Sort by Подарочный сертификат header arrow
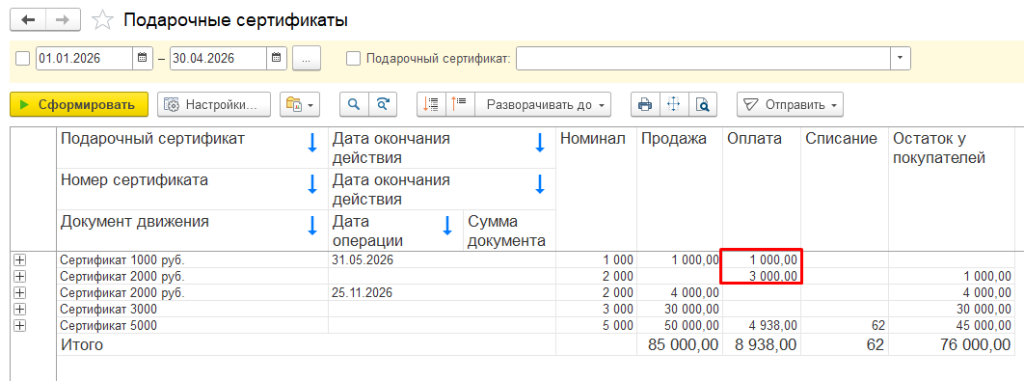 pos(312,142)
